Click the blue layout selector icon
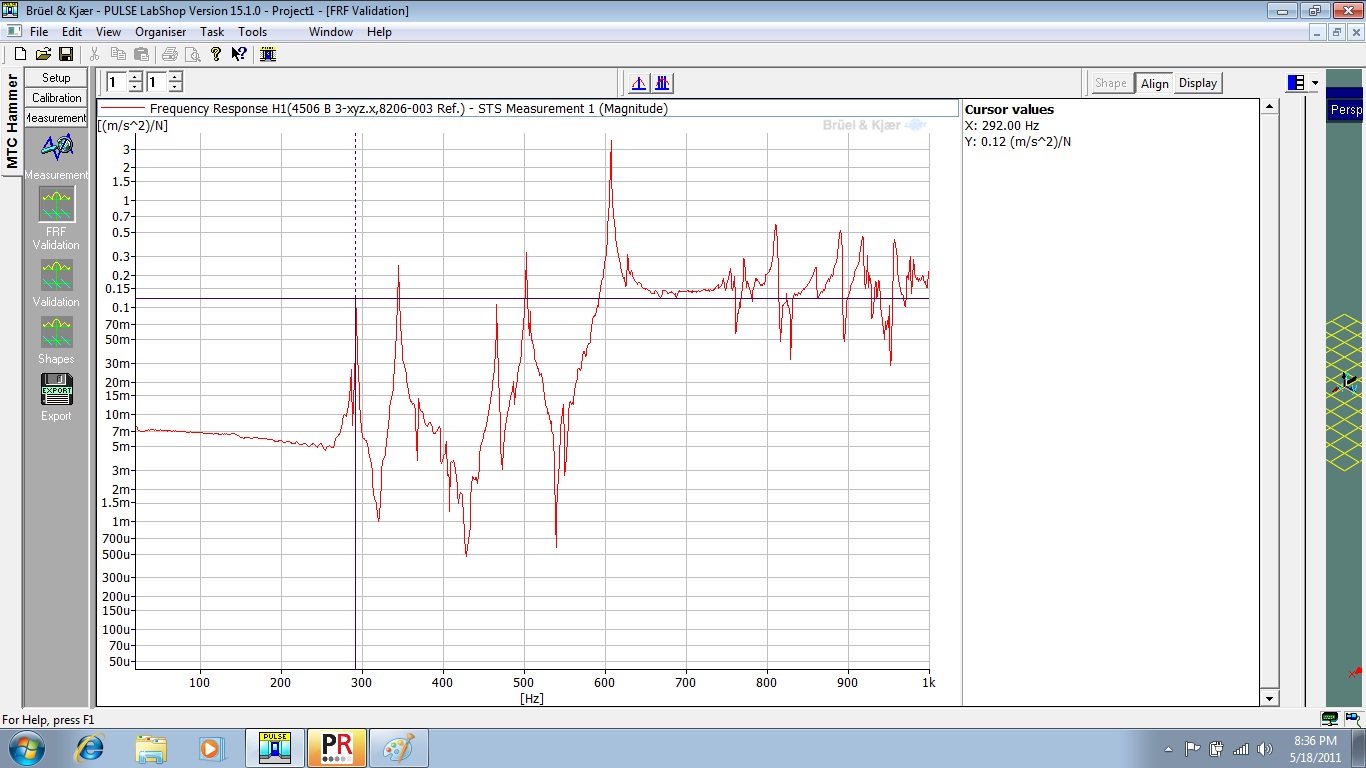This screenshot has height=768, width=1366. click(x=1297, y=83)
